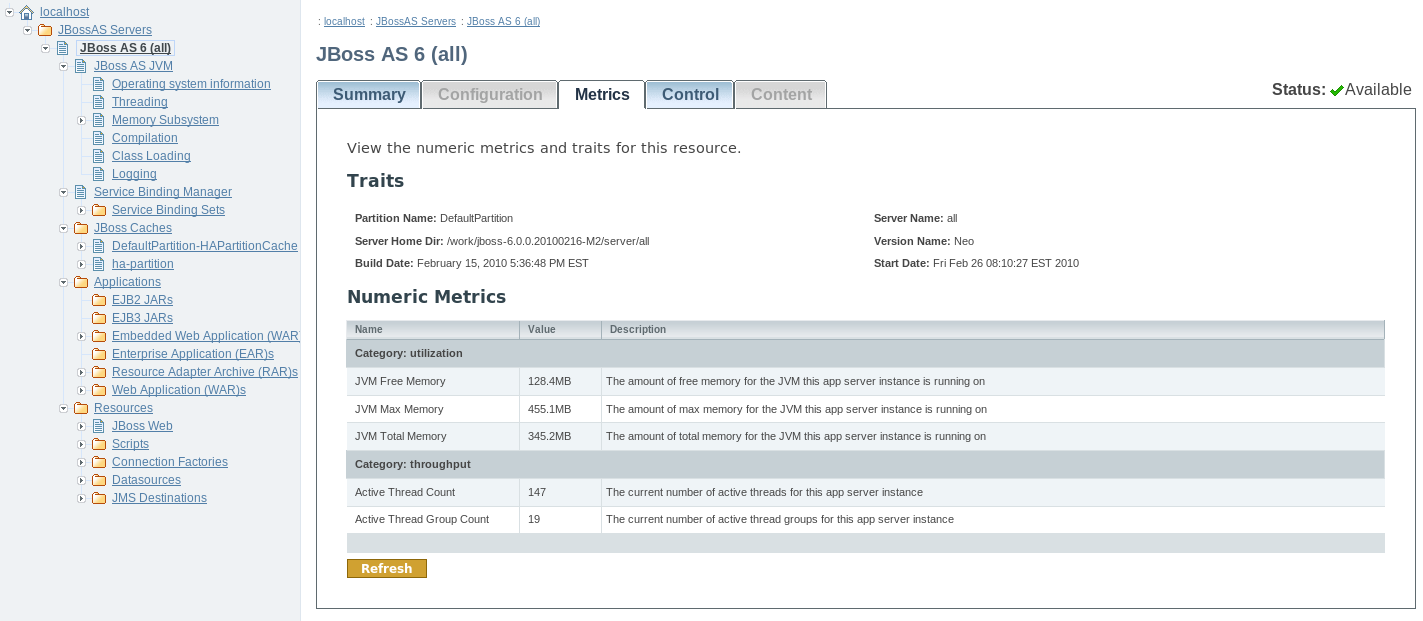Screen dimensions: 1423x621
Task: Click the green Available status checkmark
Action: pos(1336,90)
